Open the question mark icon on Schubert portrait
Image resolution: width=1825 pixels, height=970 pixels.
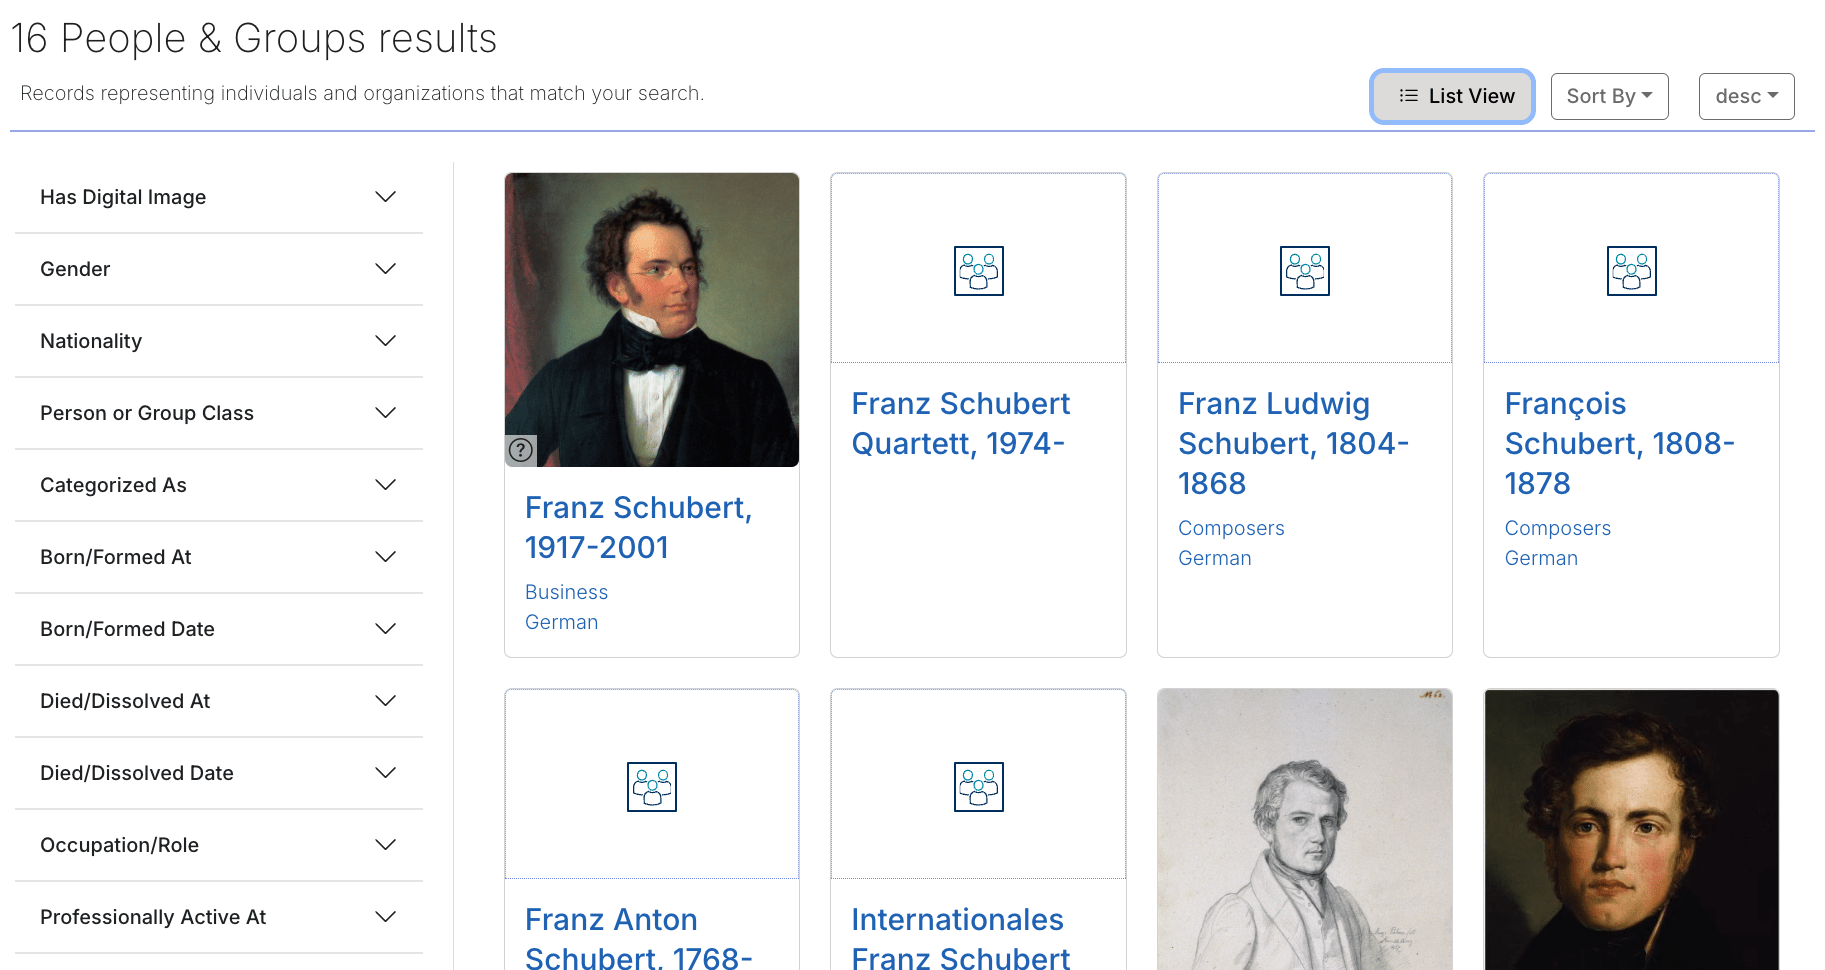tap(520, 450)
